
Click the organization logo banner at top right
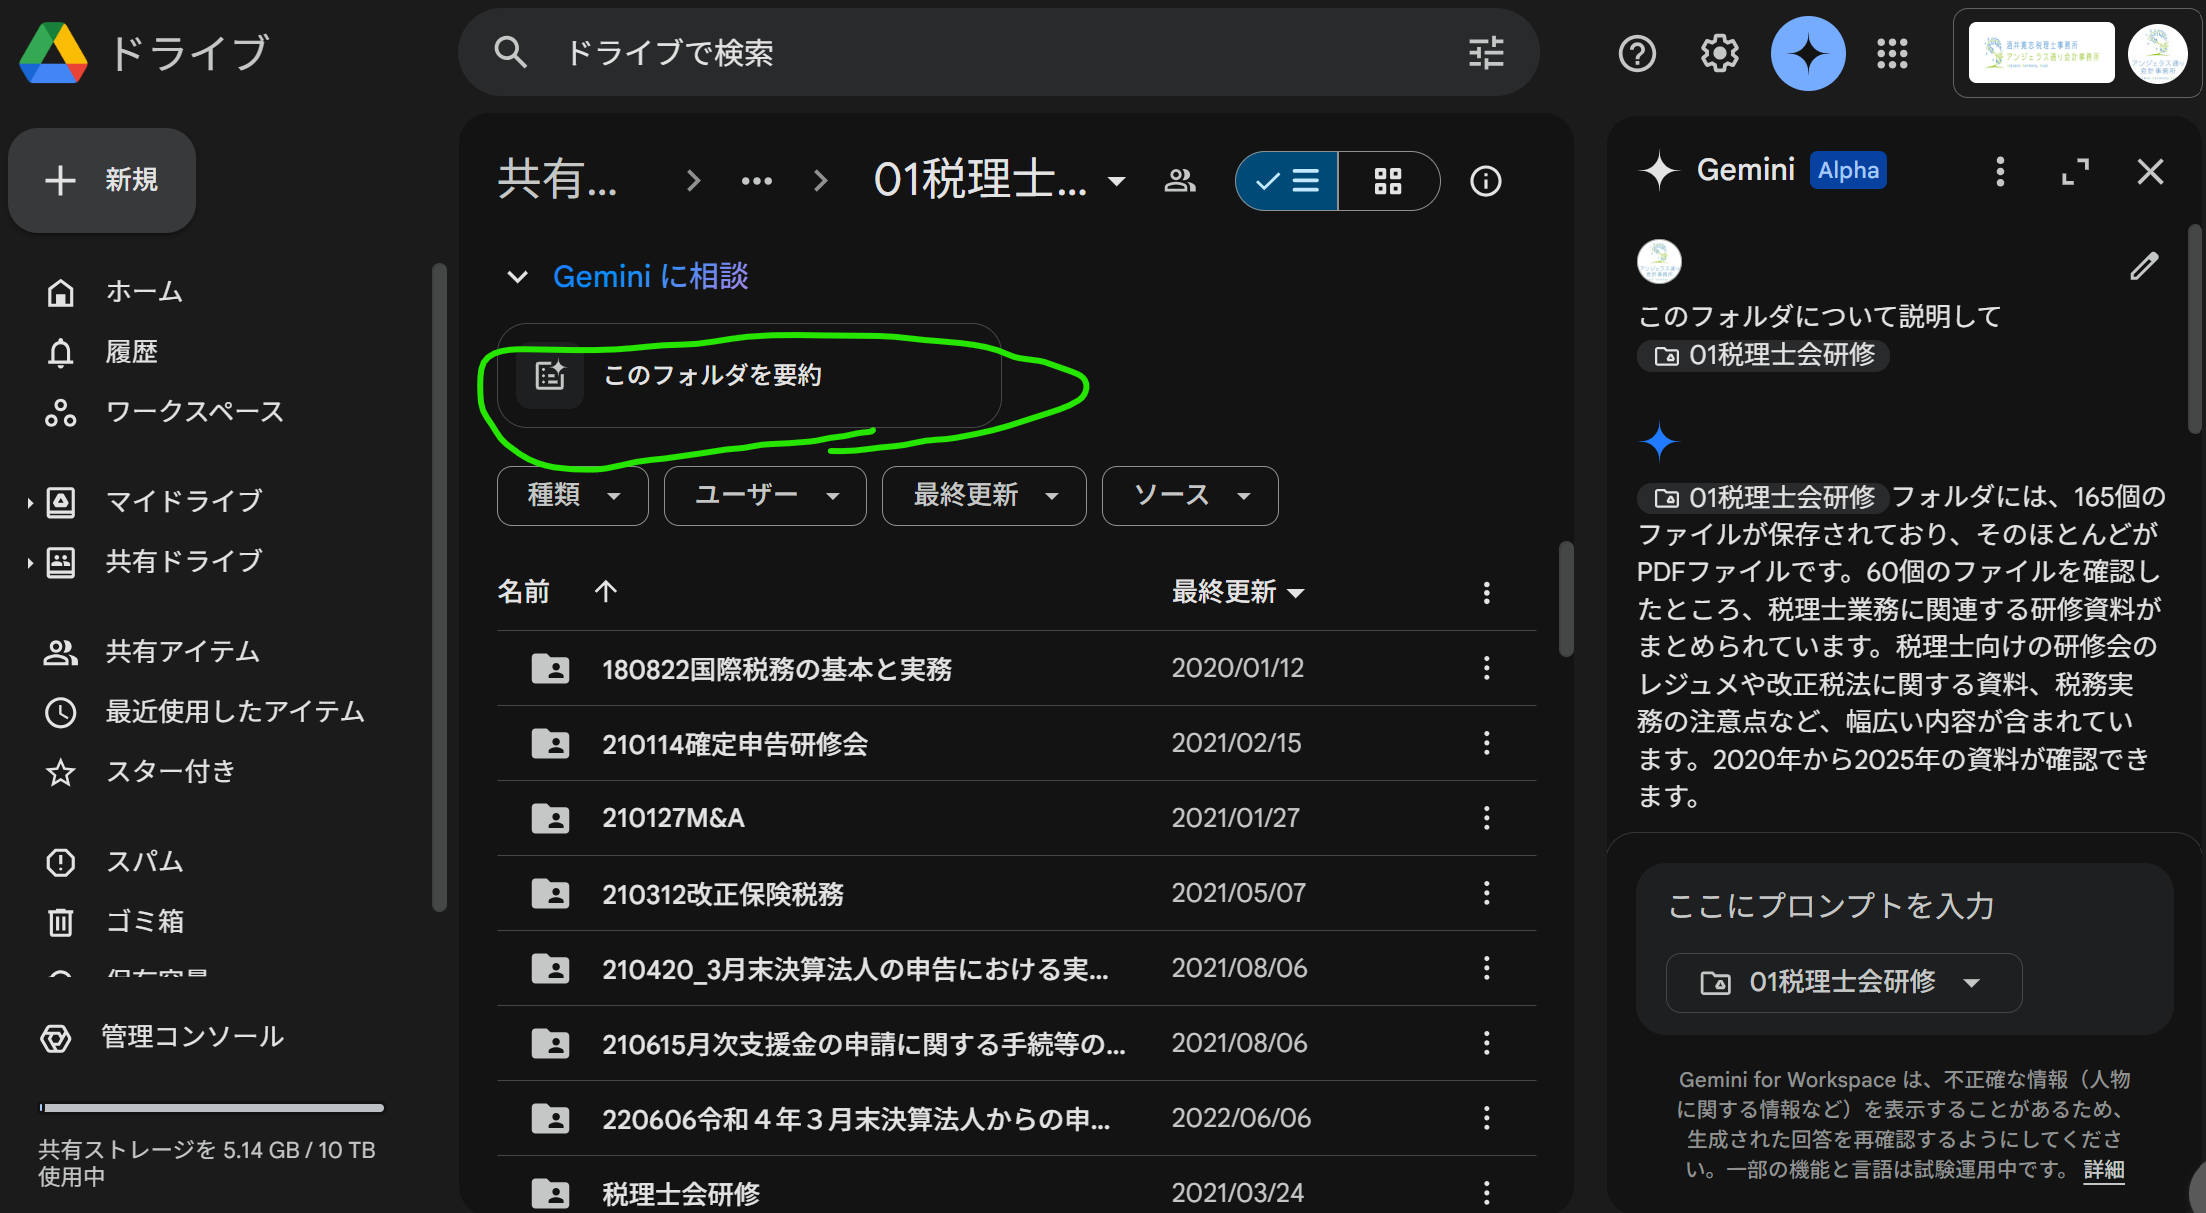pos(2041,53)
